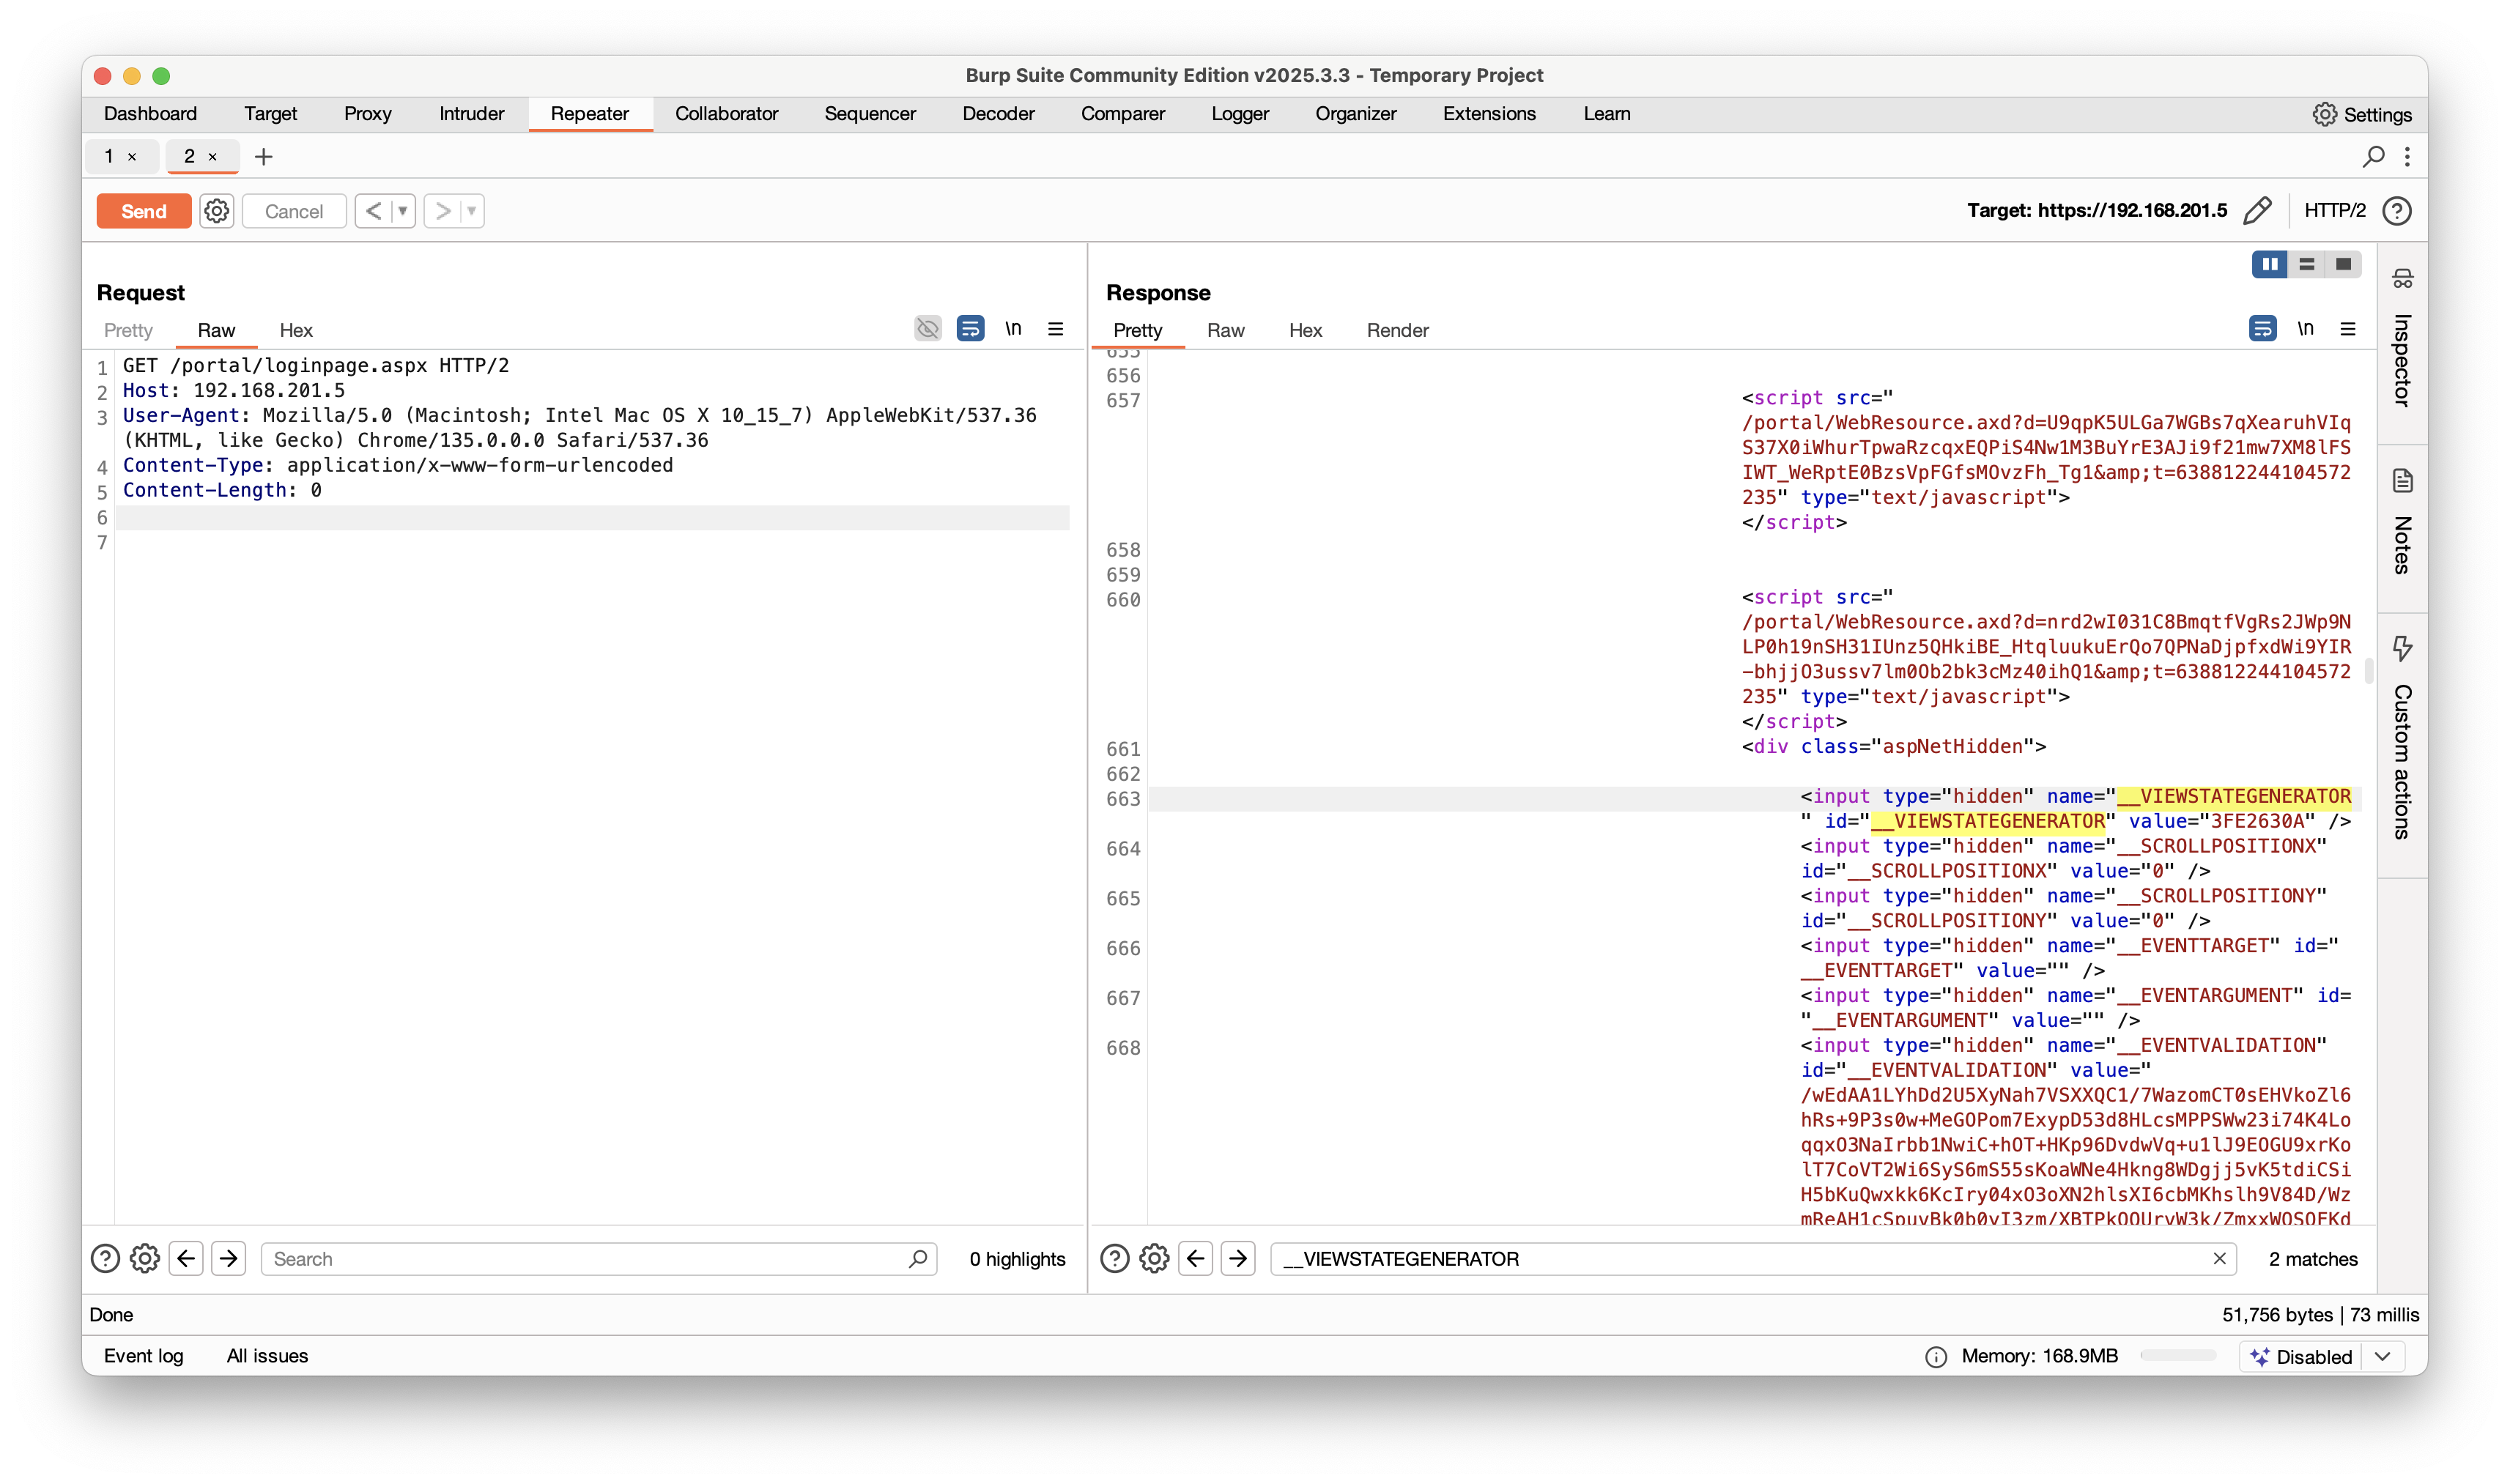Close Repeater tab 1
Image resolution: width=2510 pixels, height=1484 pixels.
point(132,157)
